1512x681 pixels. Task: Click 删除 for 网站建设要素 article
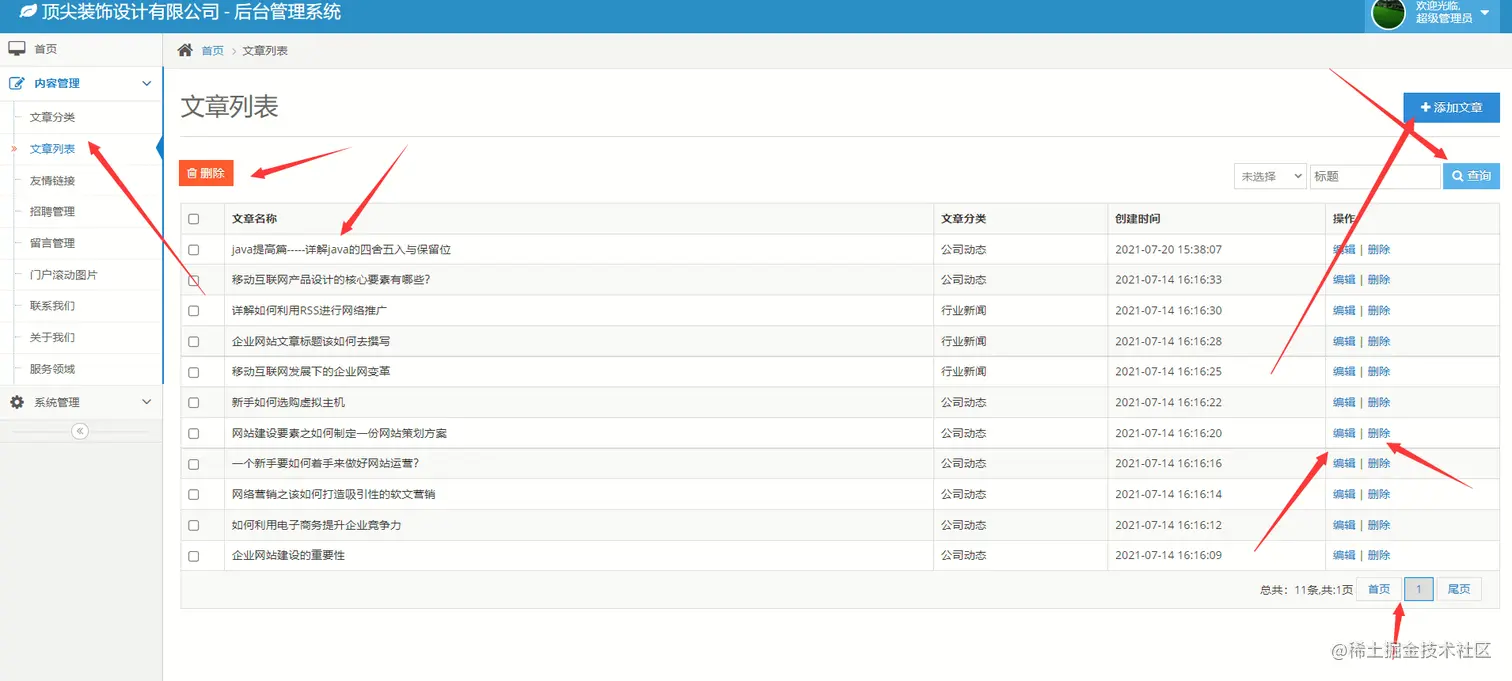coord(1379,434)
